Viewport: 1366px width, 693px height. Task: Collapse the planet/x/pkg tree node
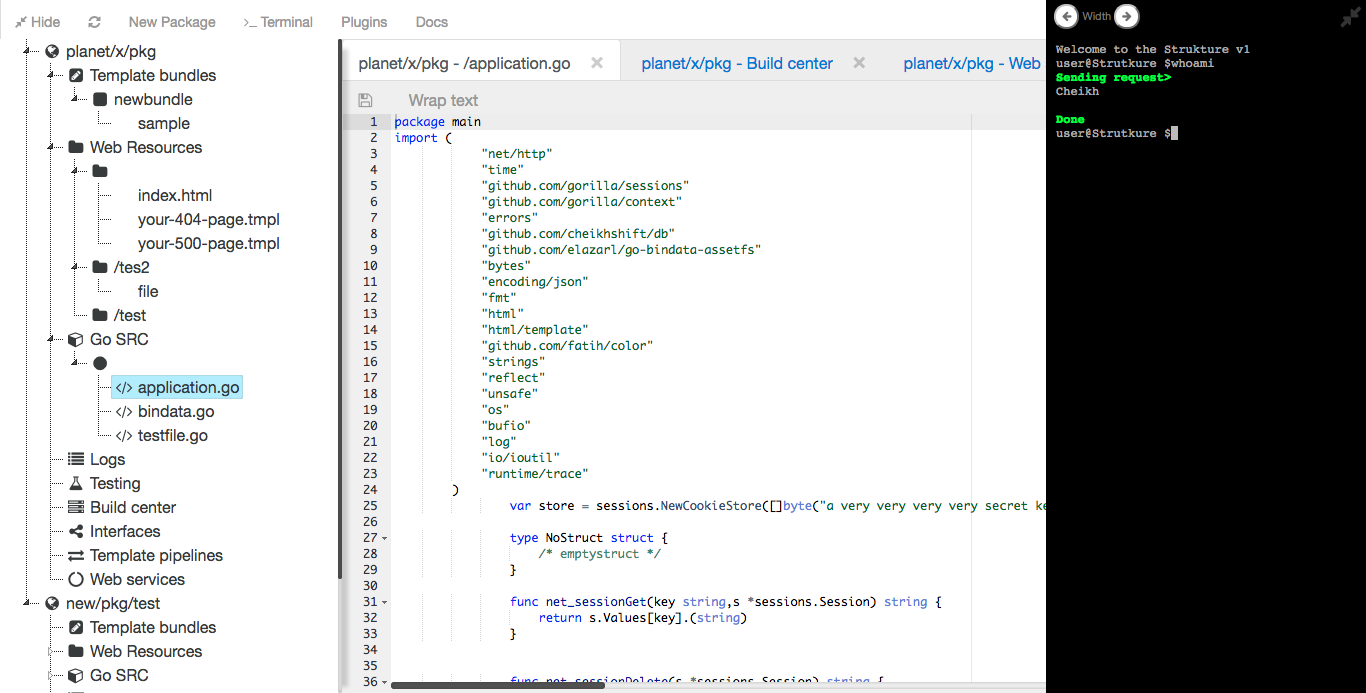[26, 52]
